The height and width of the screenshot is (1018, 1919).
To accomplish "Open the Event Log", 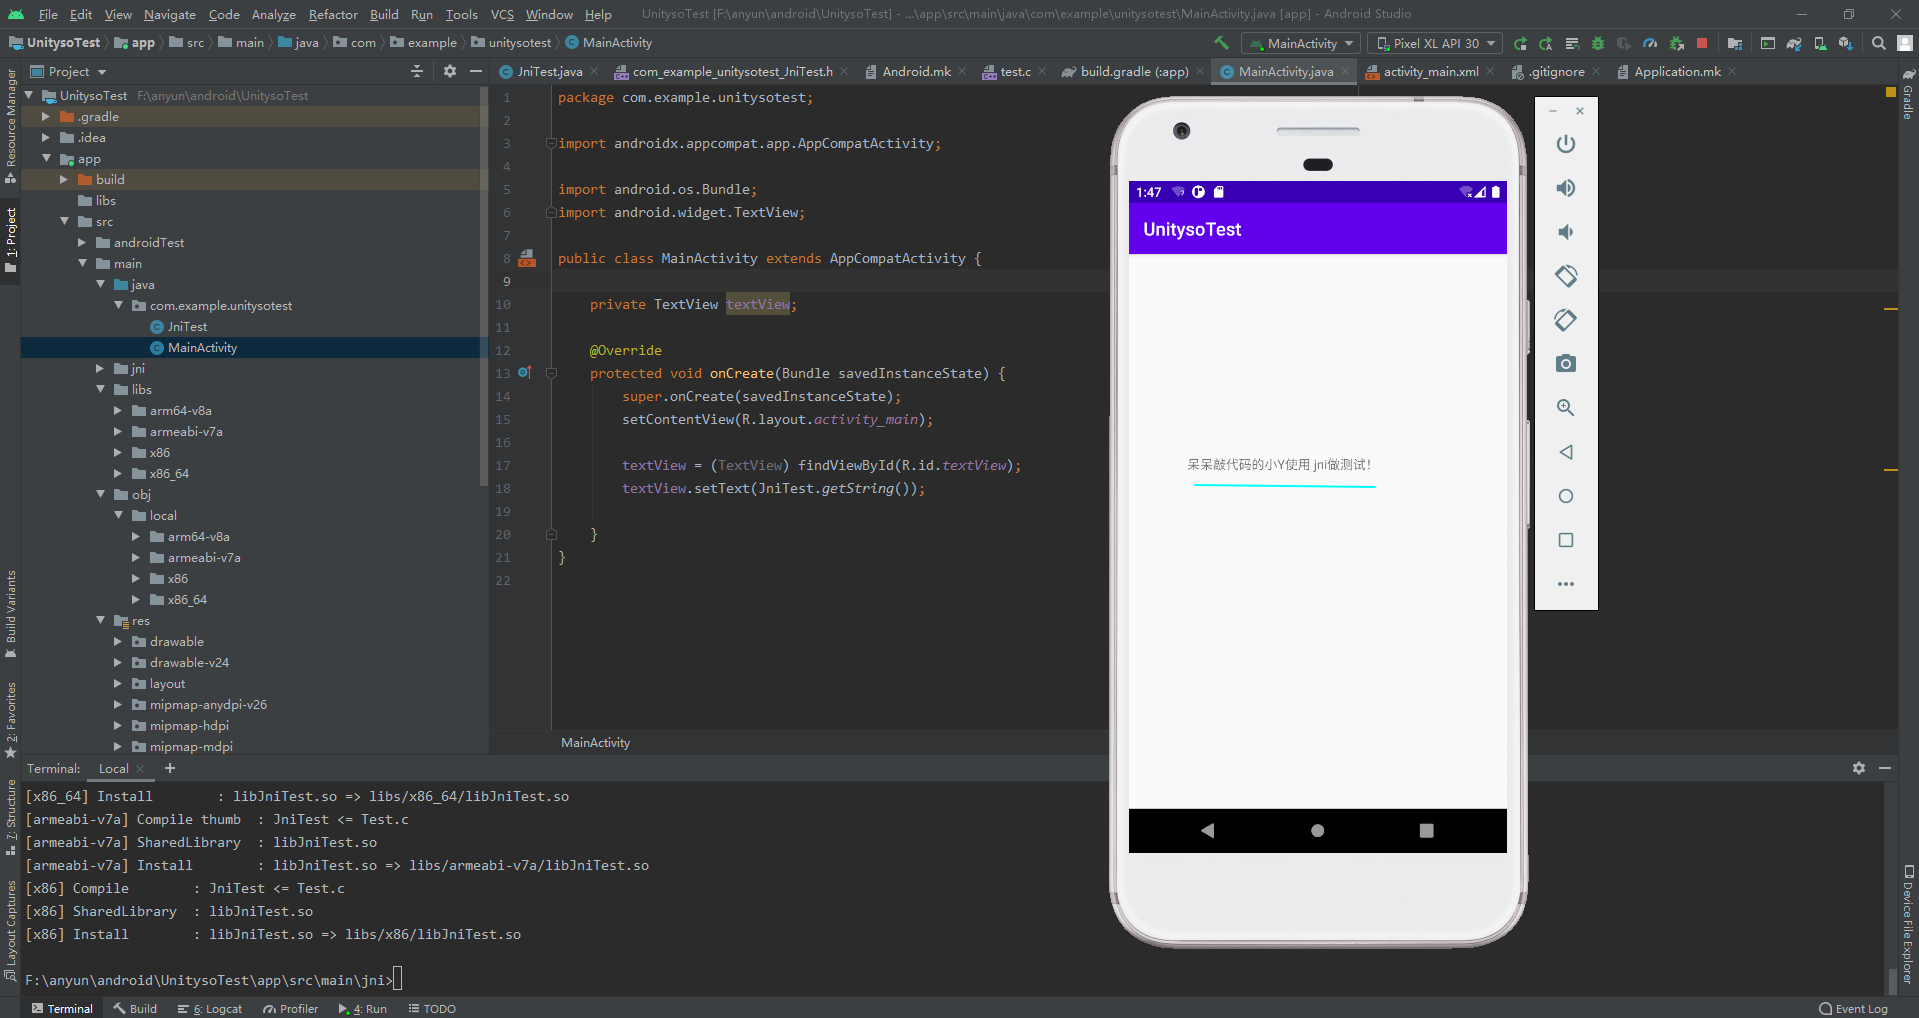I will [1853, 1008].
